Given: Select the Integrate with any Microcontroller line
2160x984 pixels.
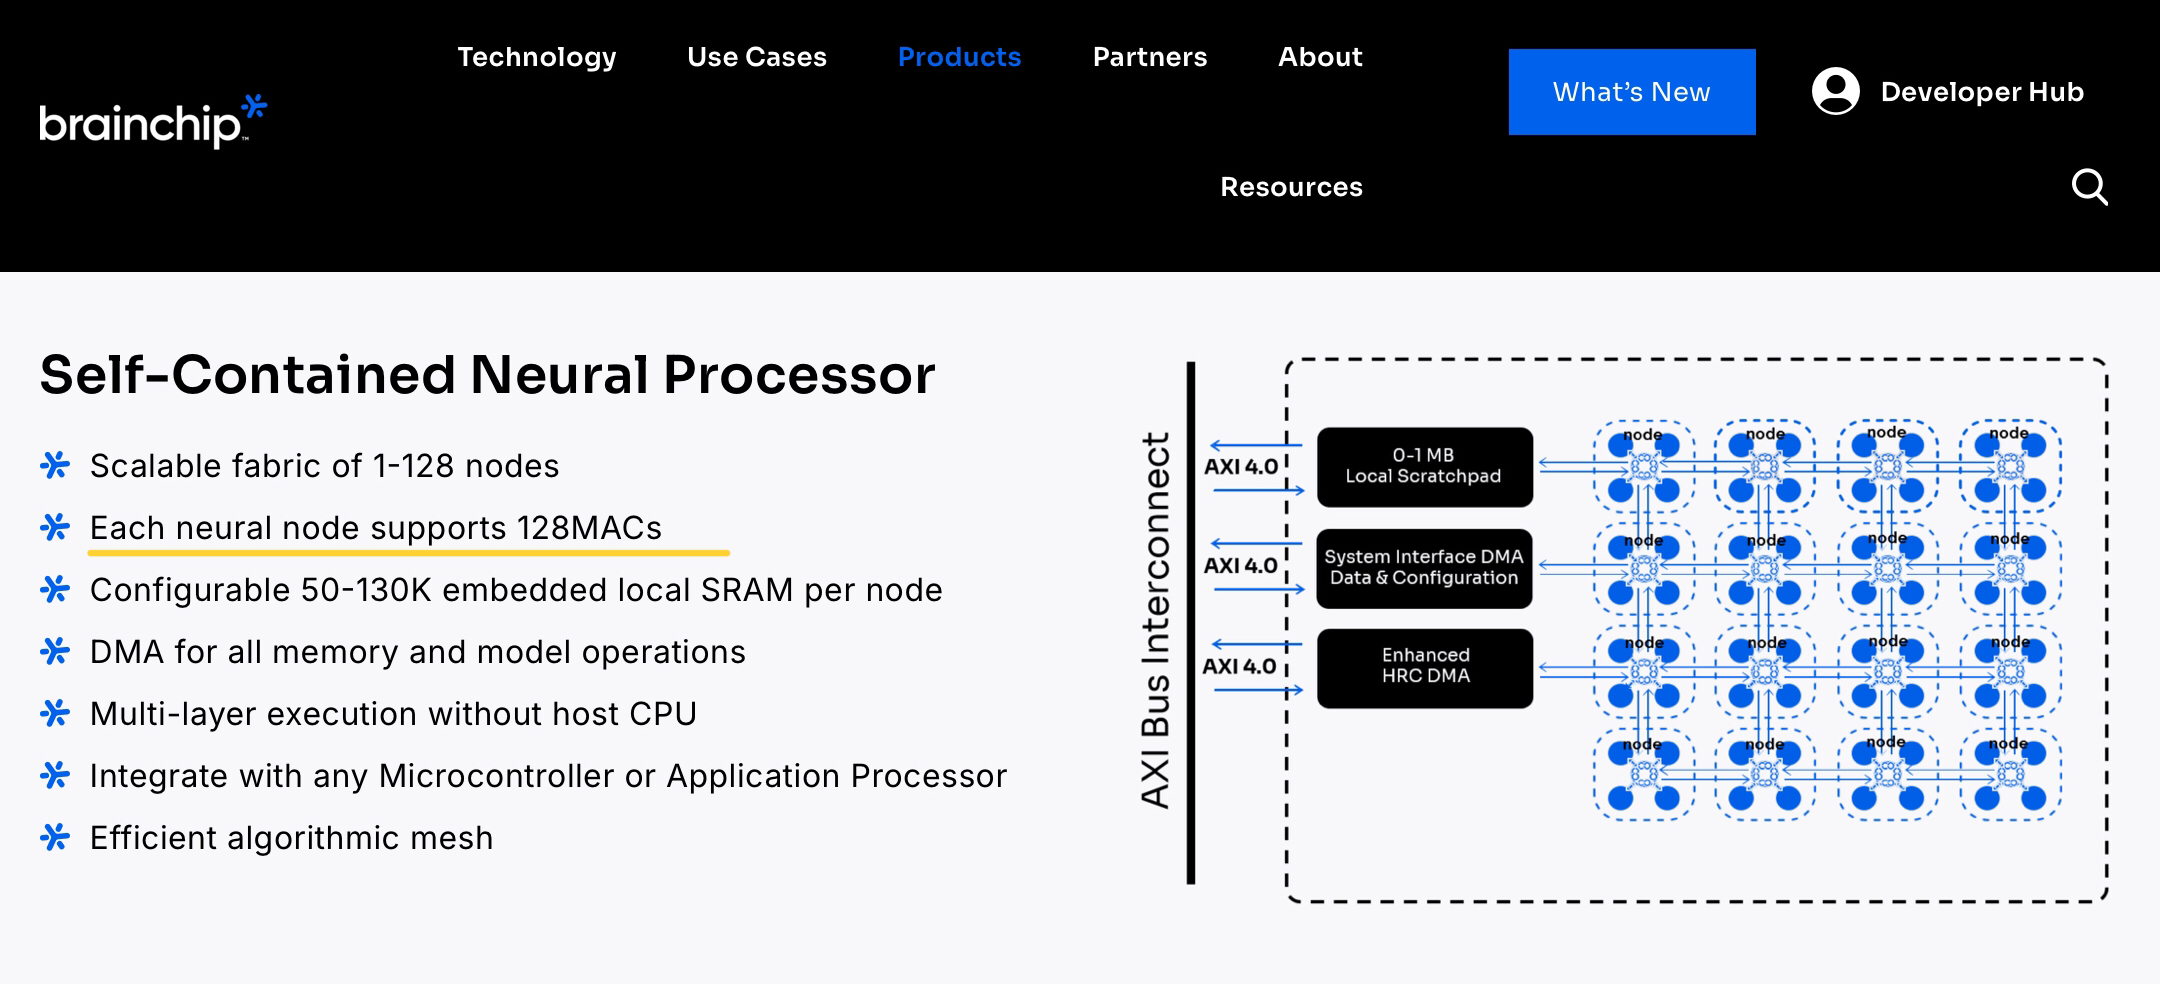Looking at the screenshot, I should [548, 776].
